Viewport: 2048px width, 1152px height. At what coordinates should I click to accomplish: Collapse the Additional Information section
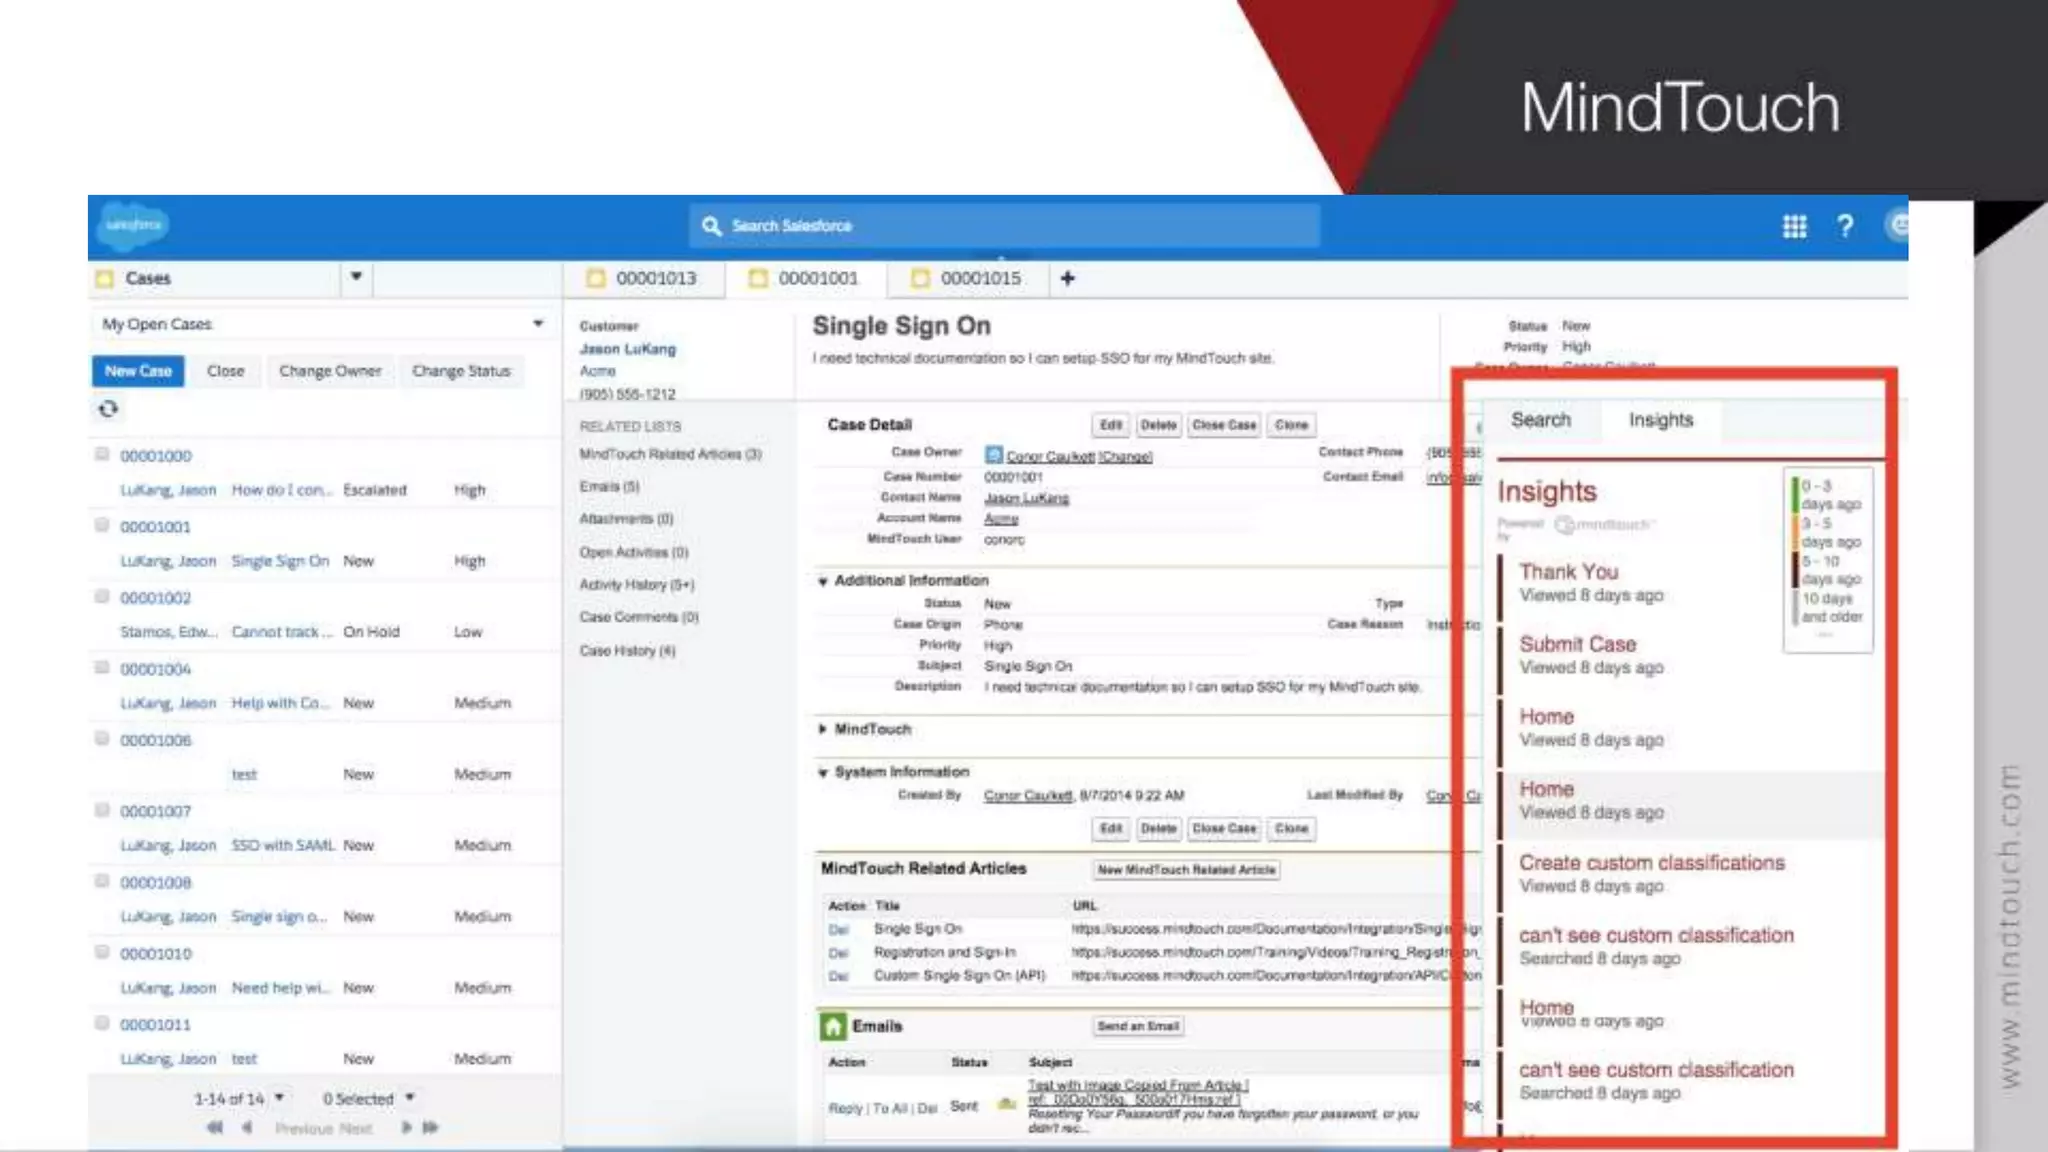(822, 581)
